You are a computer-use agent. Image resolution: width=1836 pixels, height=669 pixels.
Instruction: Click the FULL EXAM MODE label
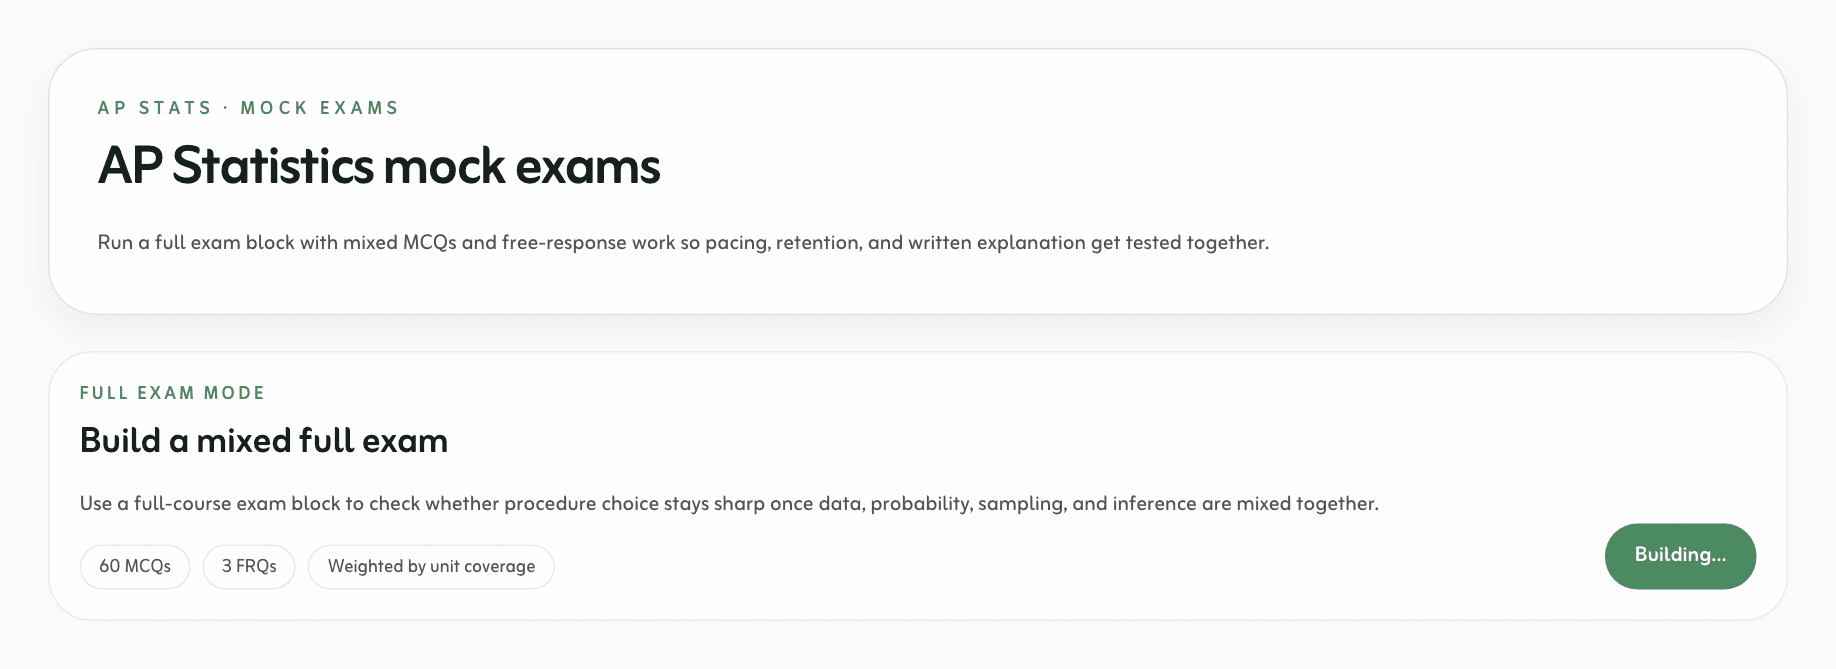point(172,393)
